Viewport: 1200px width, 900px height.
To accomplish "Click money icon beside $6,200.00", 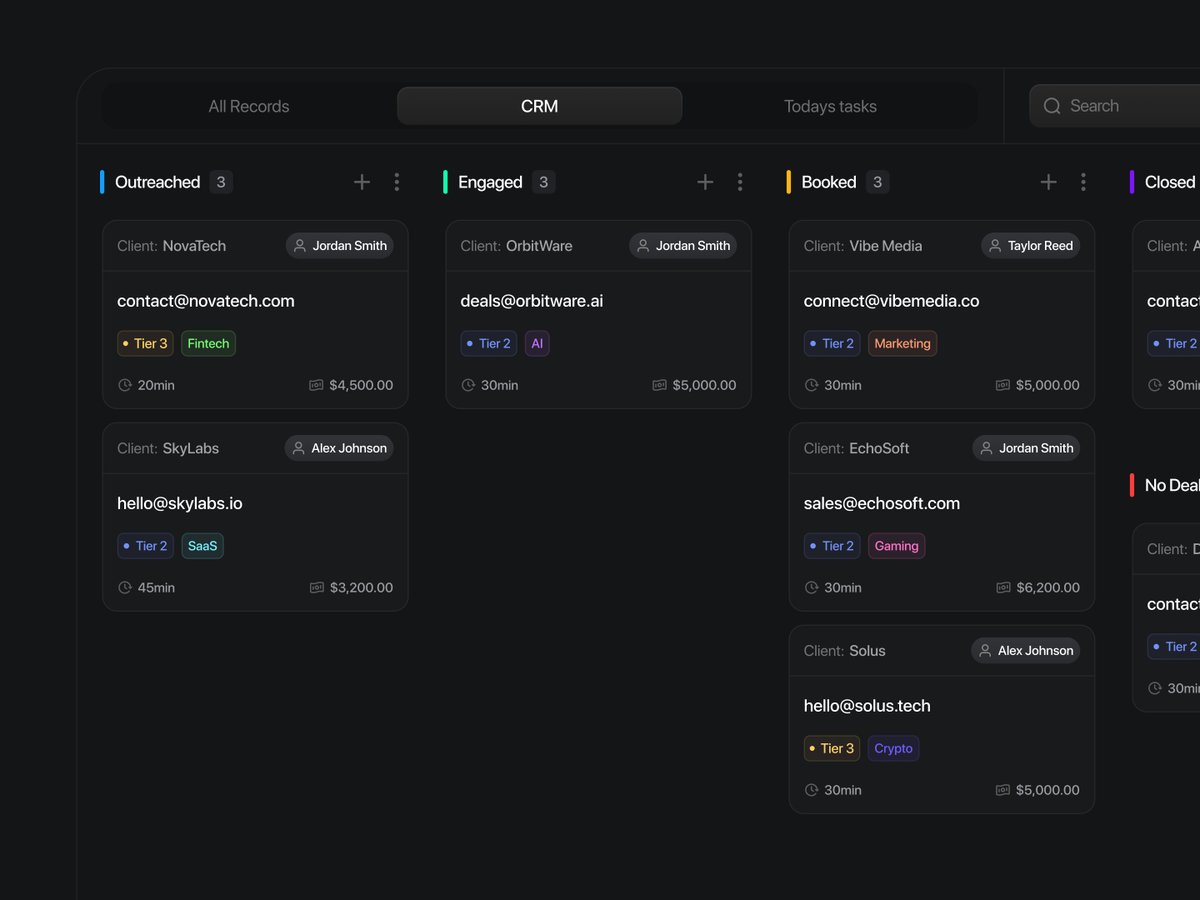I will (x=1003, y=588).
